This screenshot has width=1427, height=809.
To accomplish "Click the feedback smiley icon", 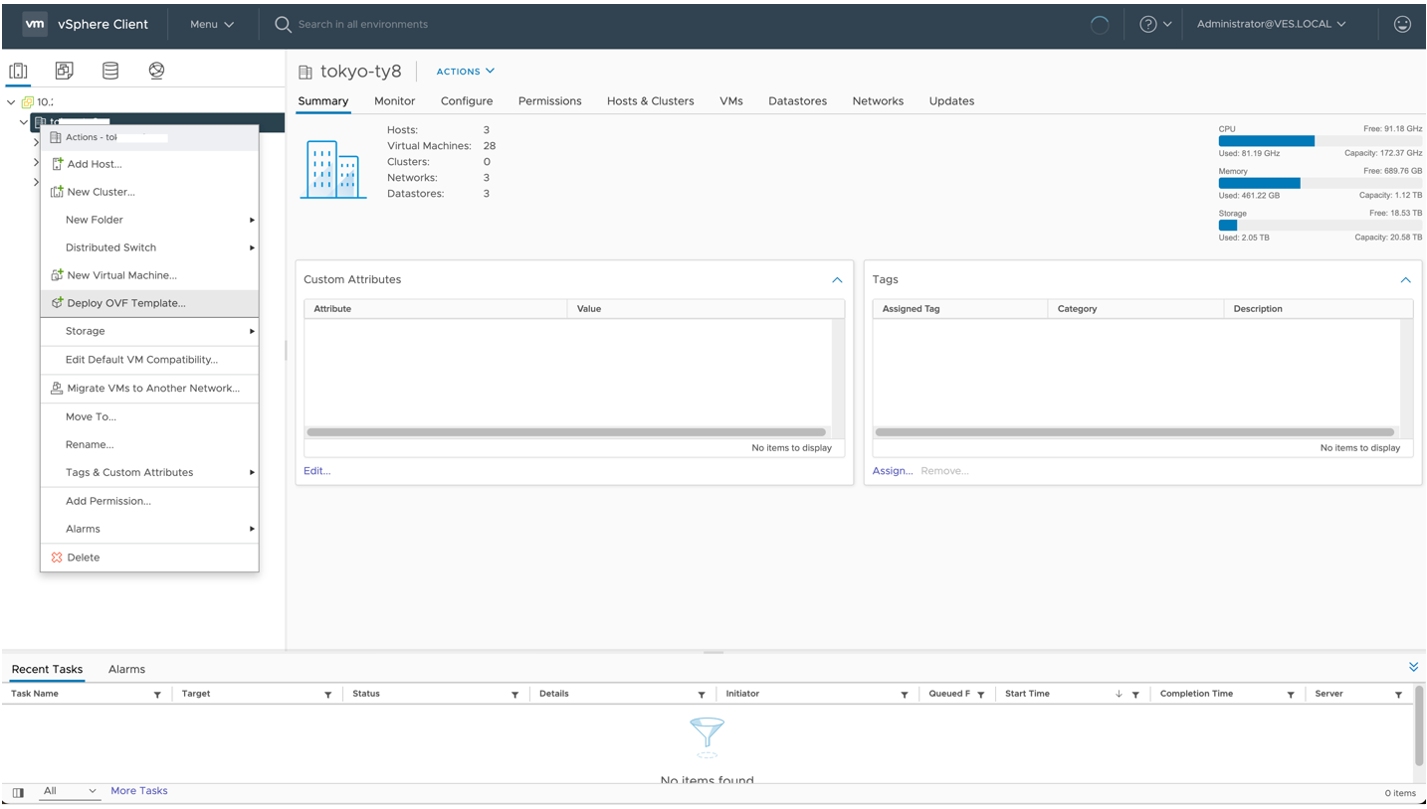I will point(1401,23).
